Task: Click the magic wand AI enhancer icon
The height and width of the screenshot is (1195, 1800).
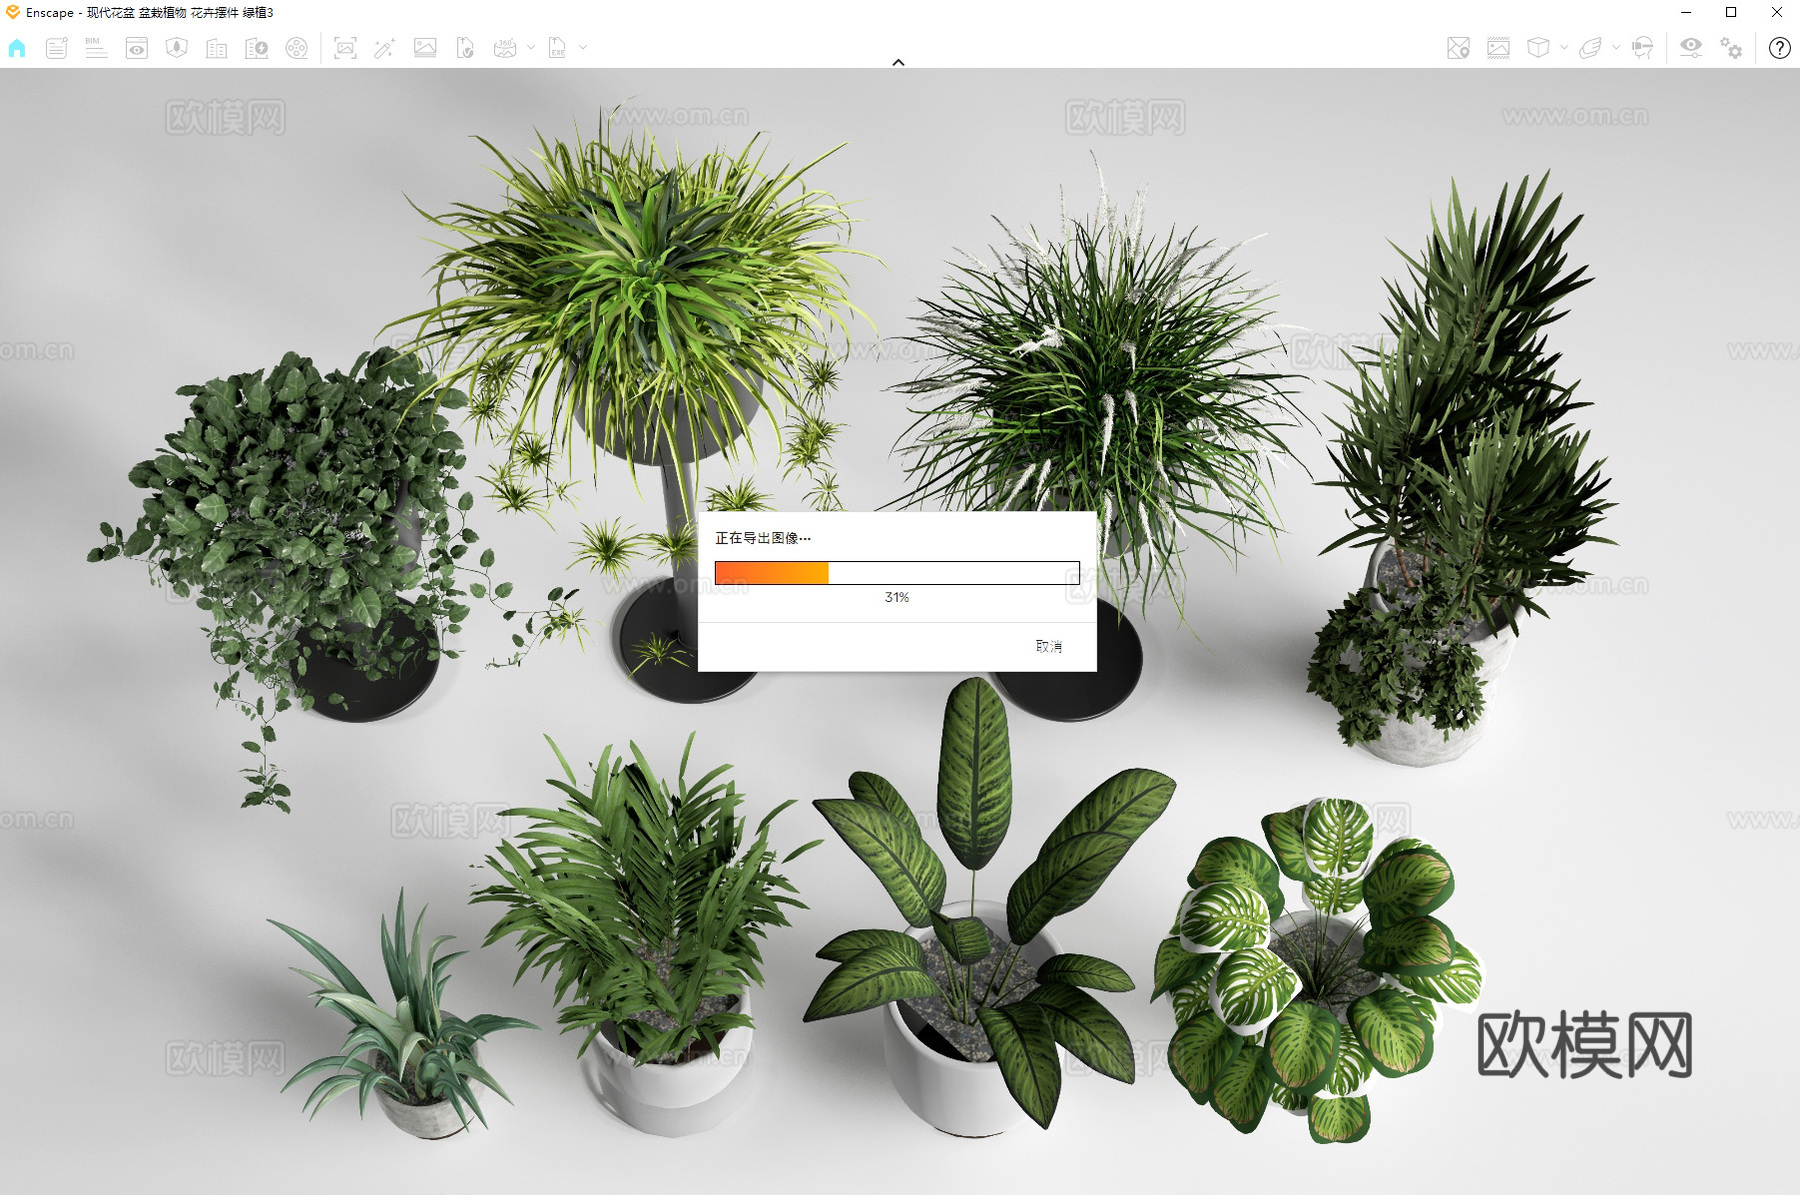Action: [x=384, y=48]
